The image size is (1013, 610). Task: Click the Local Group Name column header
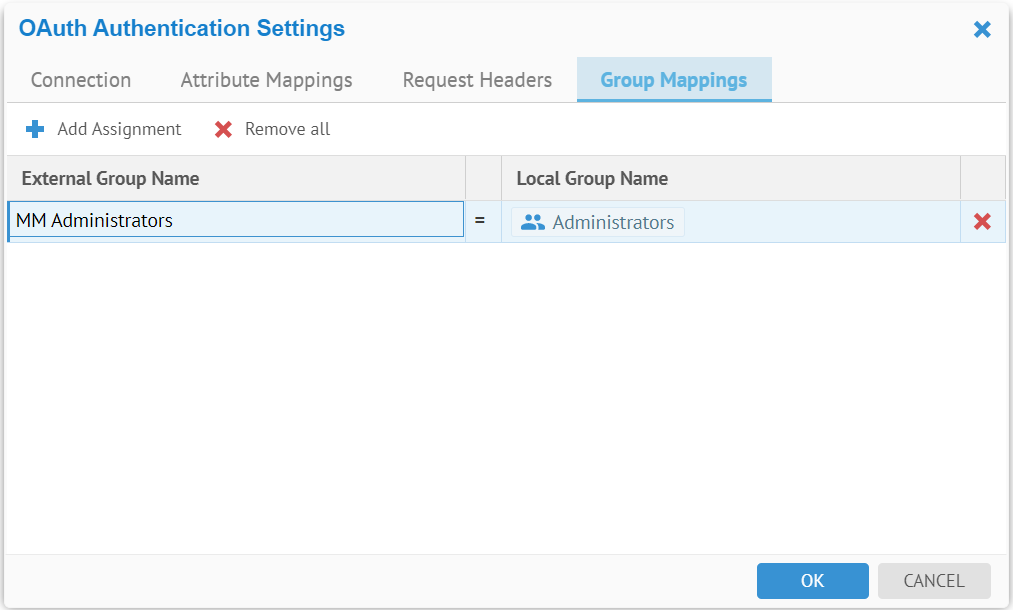coord(592,179)
